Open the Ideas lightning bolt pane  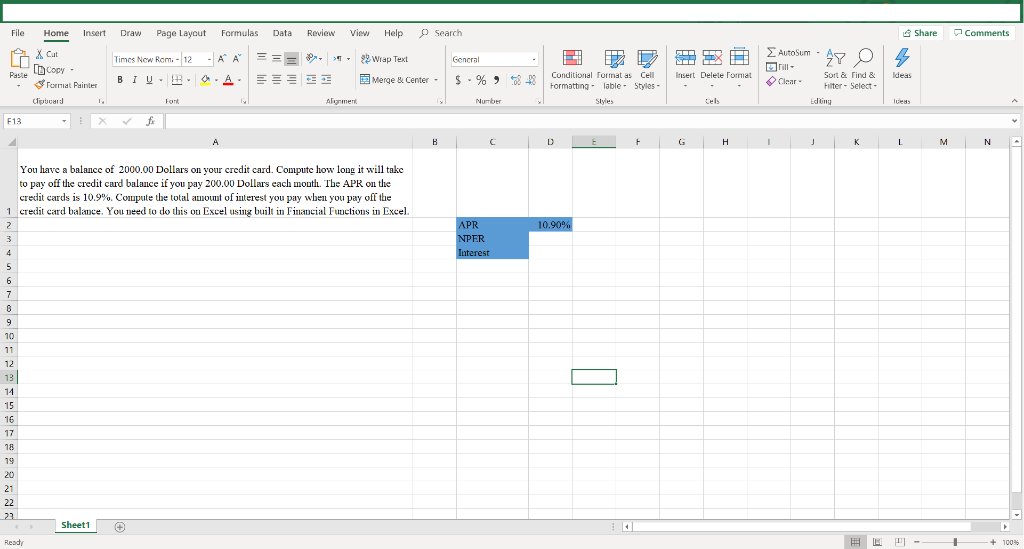(902, 63)
